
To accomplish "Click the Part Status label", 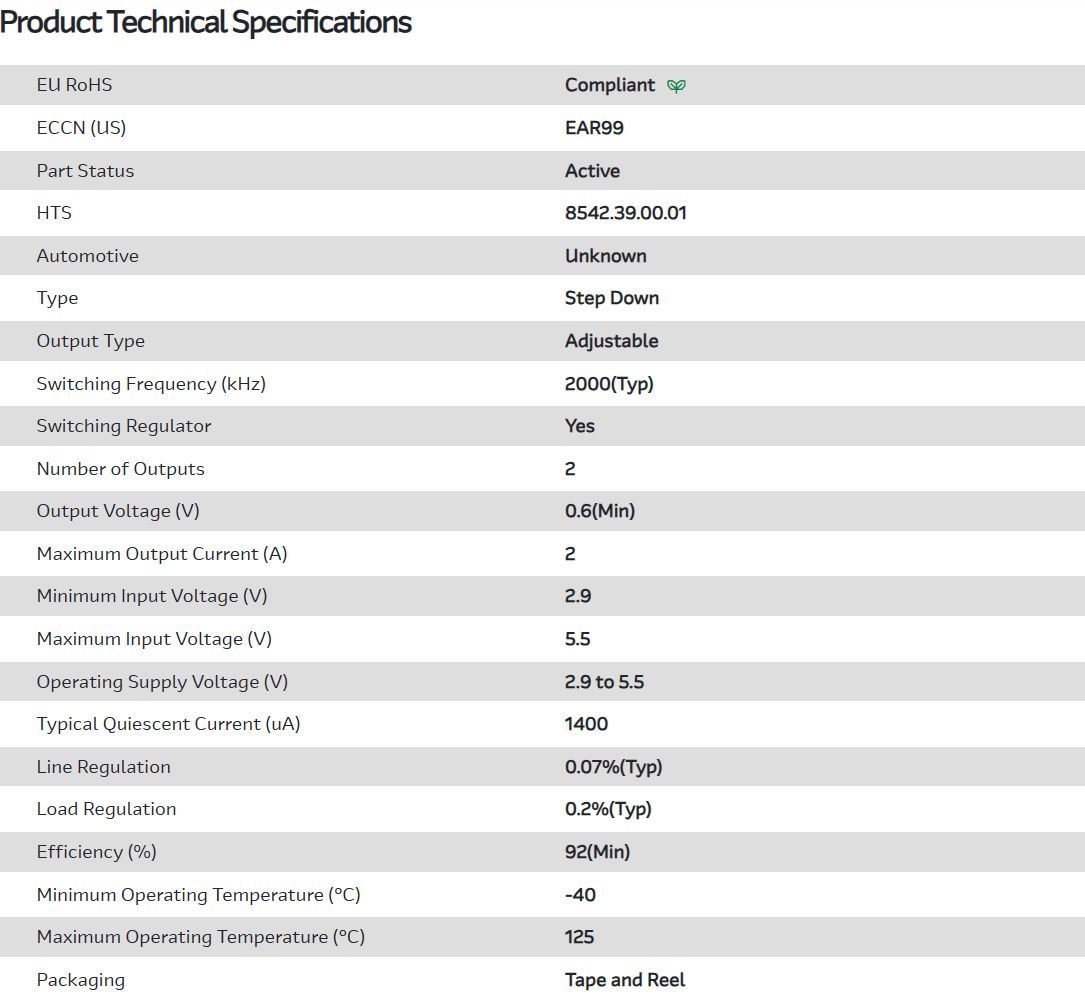I will 85,171.
